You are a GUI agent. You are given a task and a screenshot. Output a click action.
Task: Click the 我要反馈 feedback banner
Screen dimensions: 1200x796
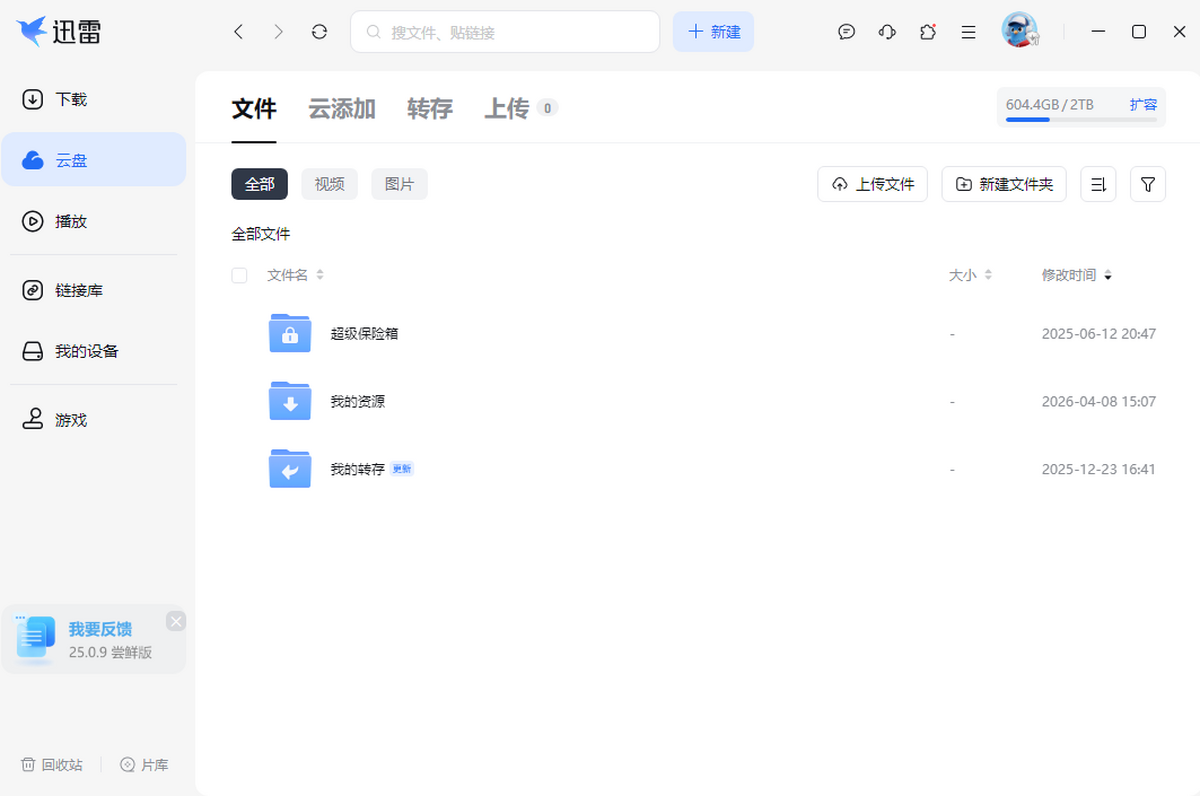point(94,639)
